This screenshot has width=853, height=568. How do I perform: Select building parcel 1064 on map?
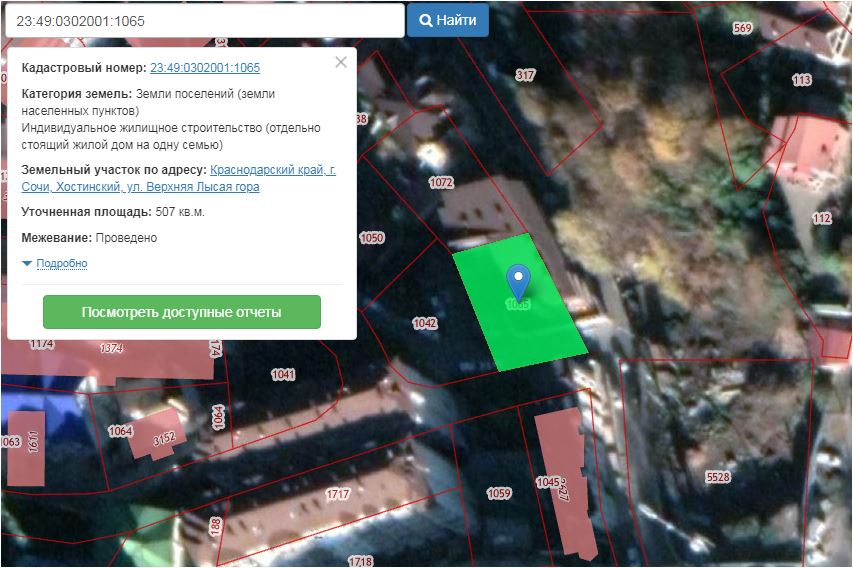point(120,431)
